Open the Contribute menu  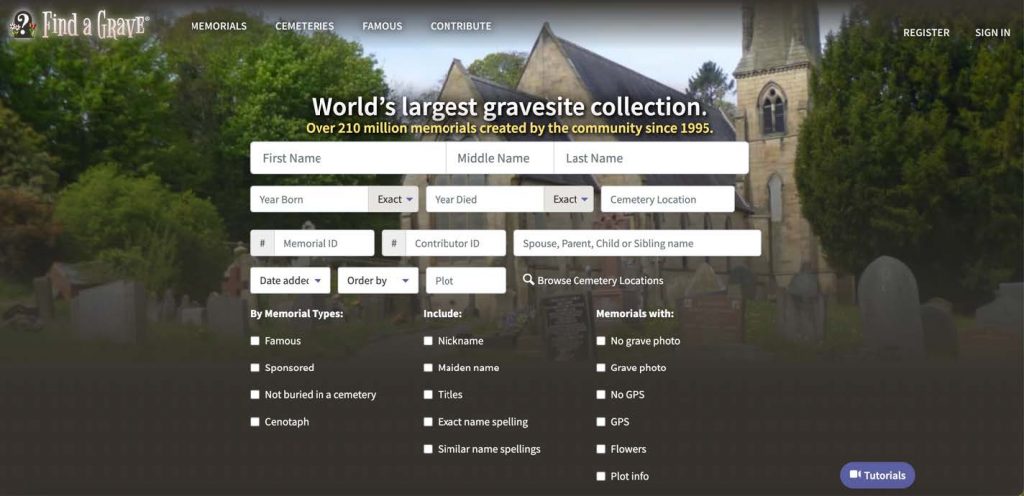(461, 26)
